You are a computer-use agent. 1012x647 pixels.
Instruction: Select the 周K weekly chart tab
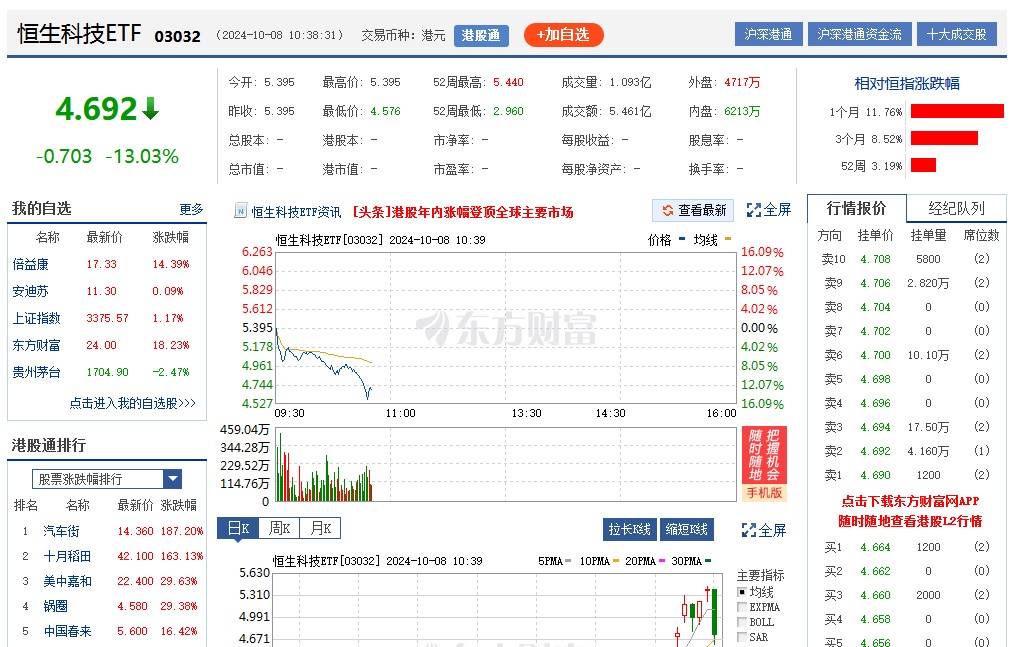point(280,528)
